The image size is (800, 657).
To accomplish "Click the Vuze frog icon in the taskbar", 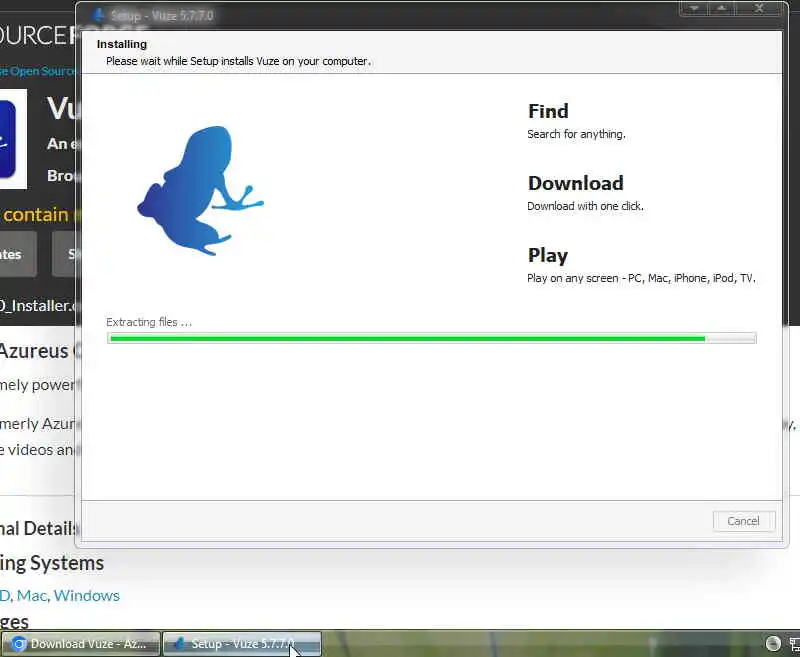I will (x=179, y=644).
